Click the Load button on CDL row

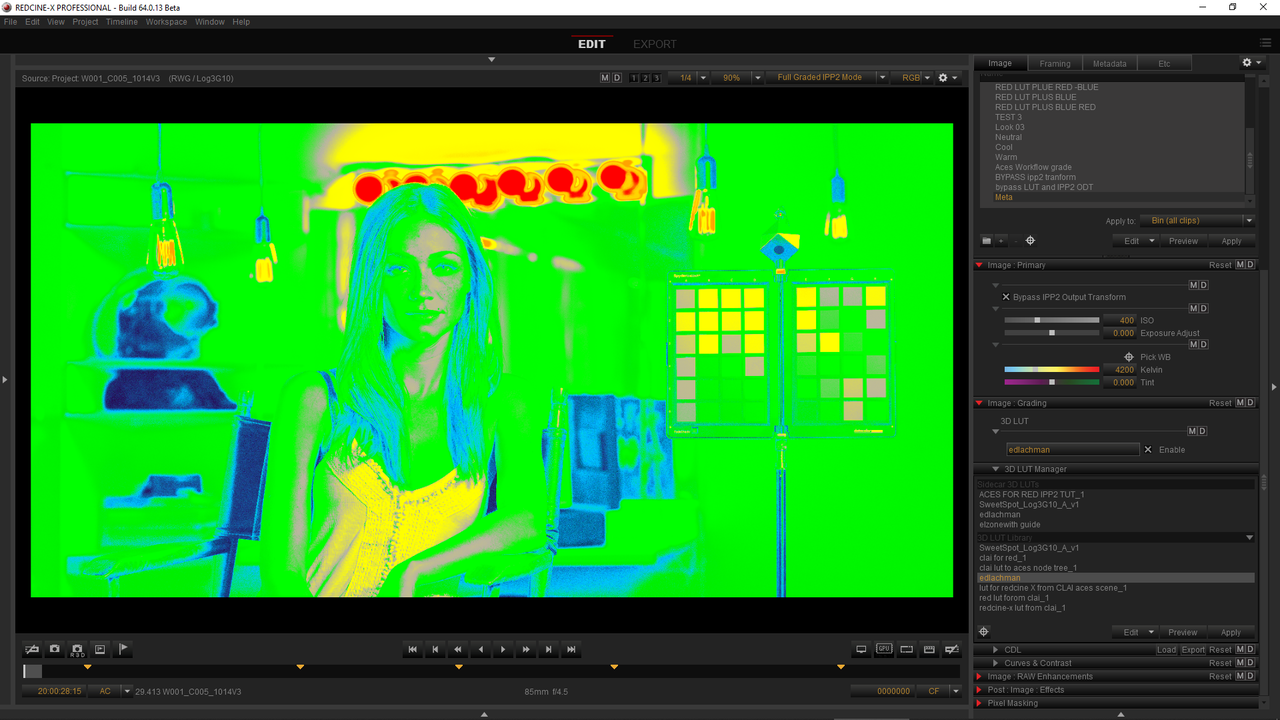pos(1167,650)
